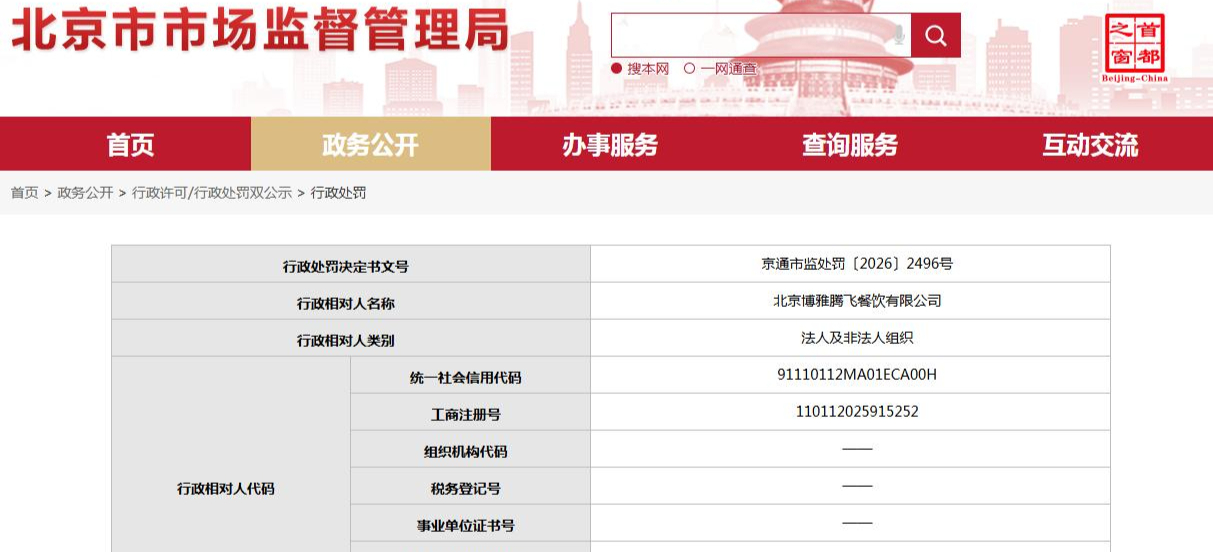Open the 政务公开 navigation tab
The width and height of the screenshot is (1213, 552).
[371, 145]
